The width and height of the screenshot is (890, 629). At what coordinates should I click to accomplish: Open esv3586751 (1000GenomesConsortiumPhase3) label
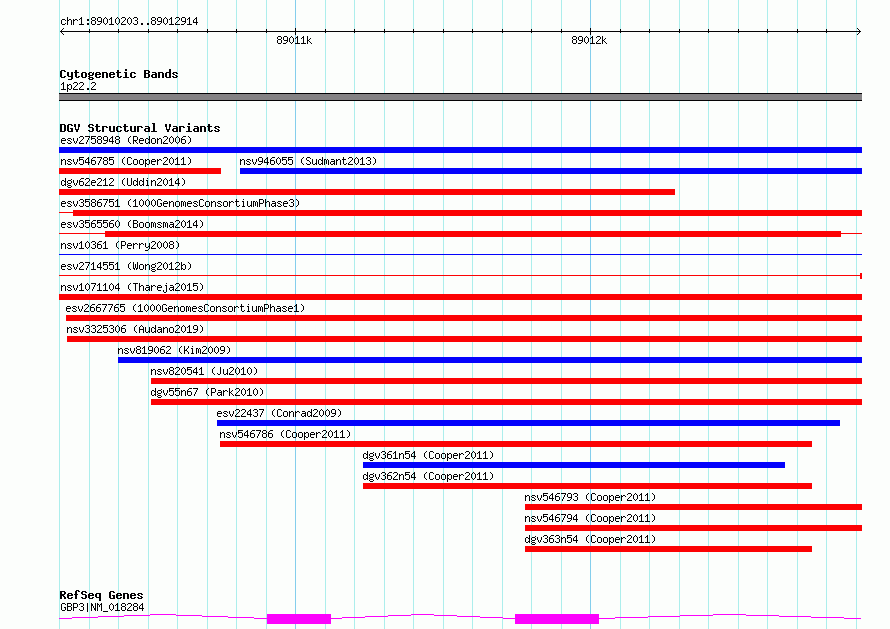(x=180, y=203)
